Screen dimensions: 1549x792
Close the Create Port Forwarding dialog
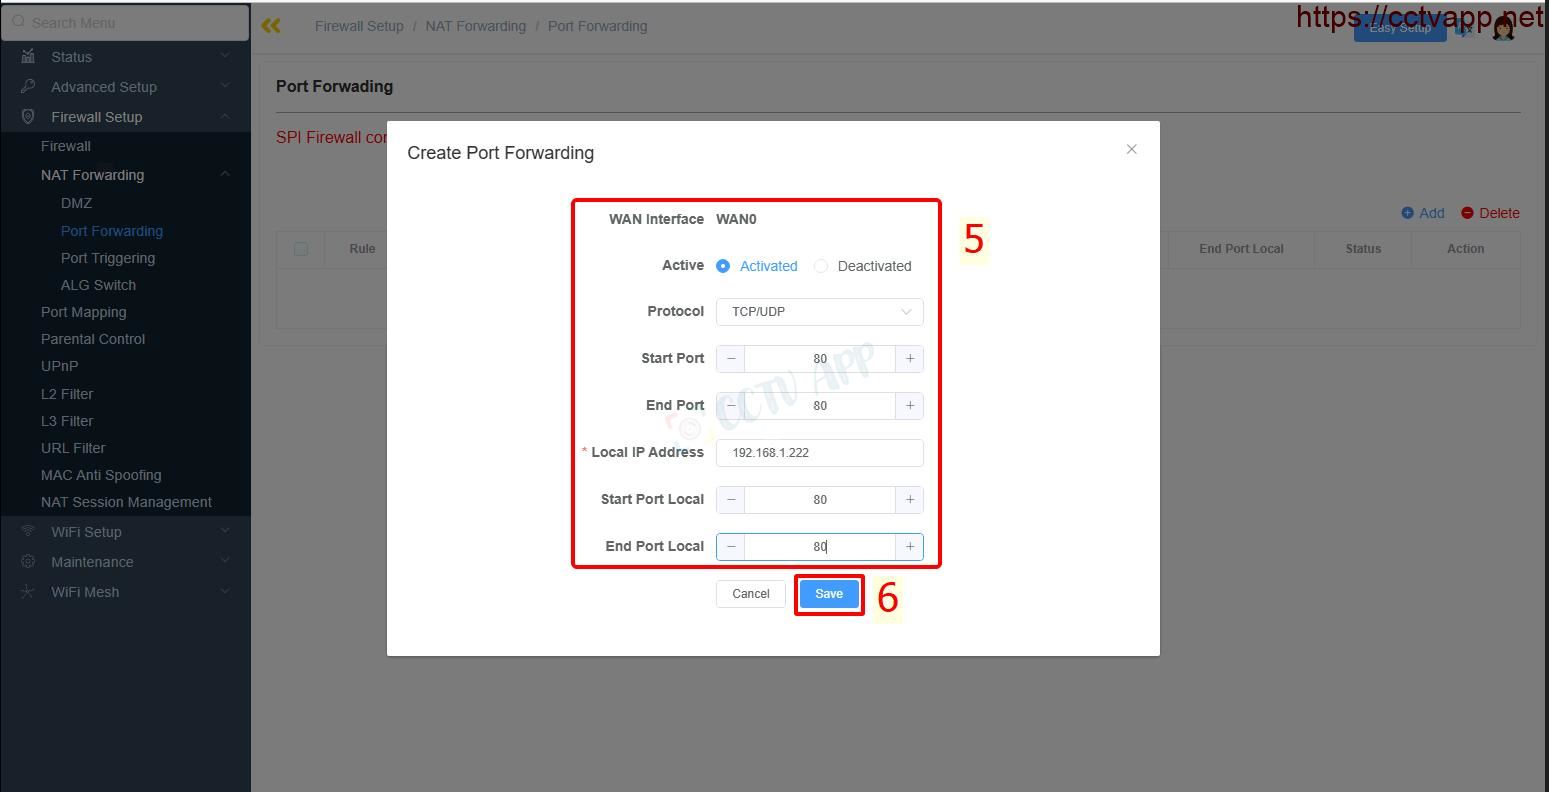pyautogui.click(x=1131, y=149)
